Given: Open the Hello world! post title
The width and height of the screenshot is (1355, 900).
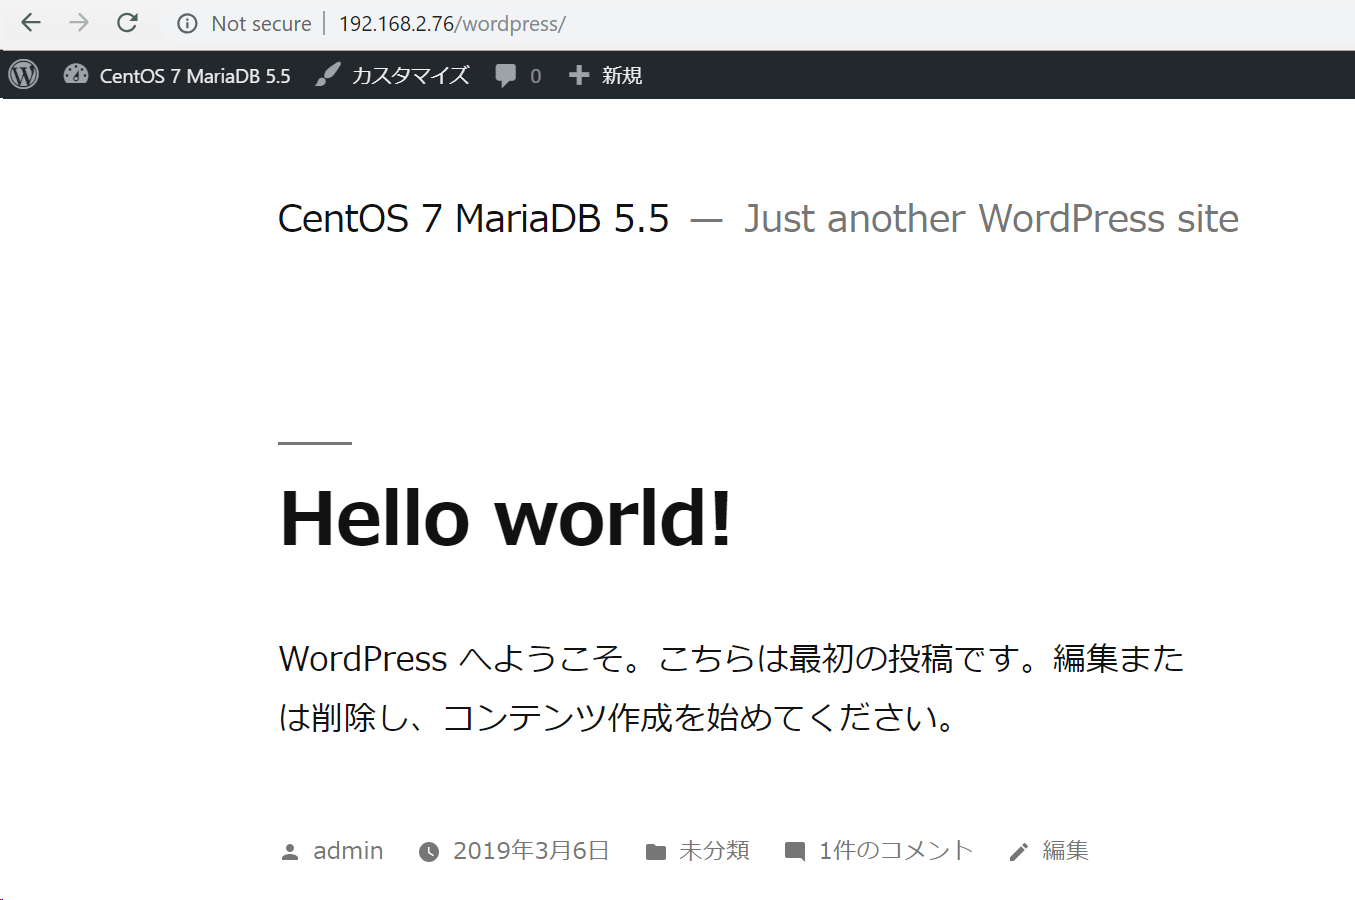Looking at the screenshot, I should point(506,518).
